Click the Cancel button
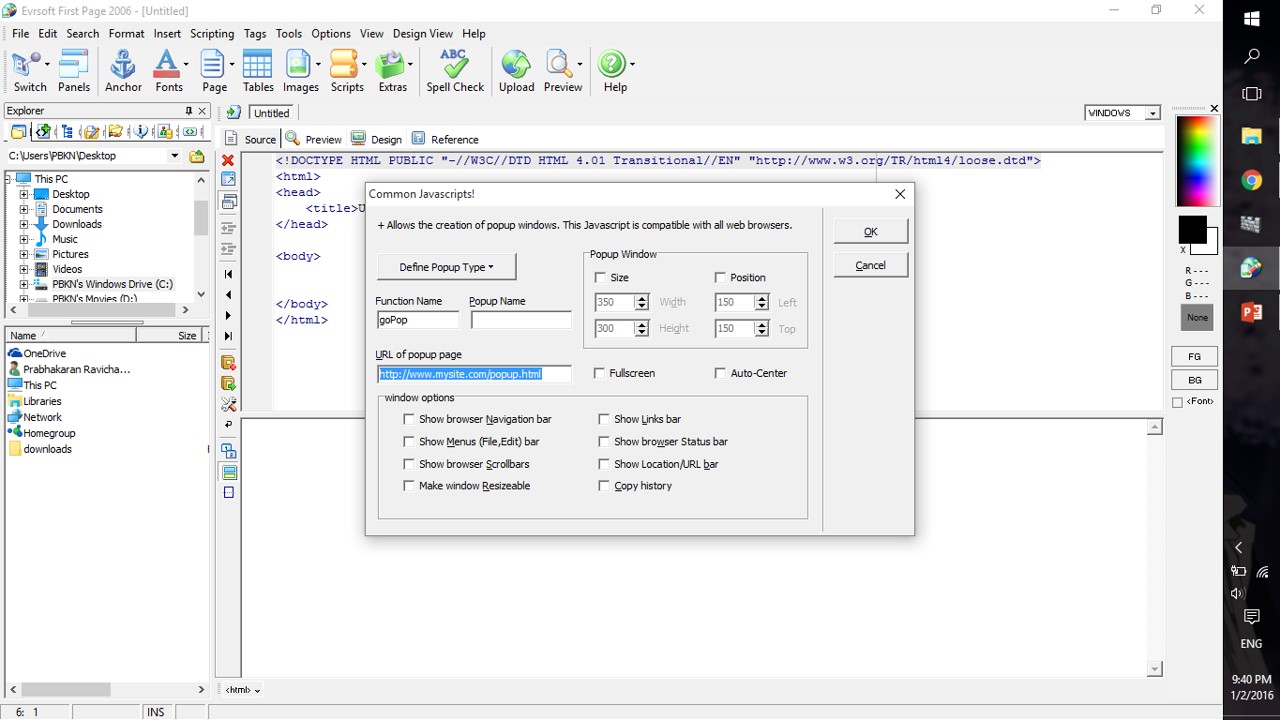The image size is (1280, 720). pos(870,265)
